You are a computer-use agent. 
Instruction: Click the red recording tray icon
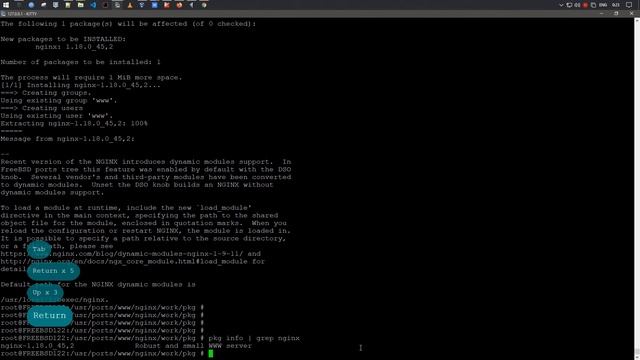(x=585, y=5)
